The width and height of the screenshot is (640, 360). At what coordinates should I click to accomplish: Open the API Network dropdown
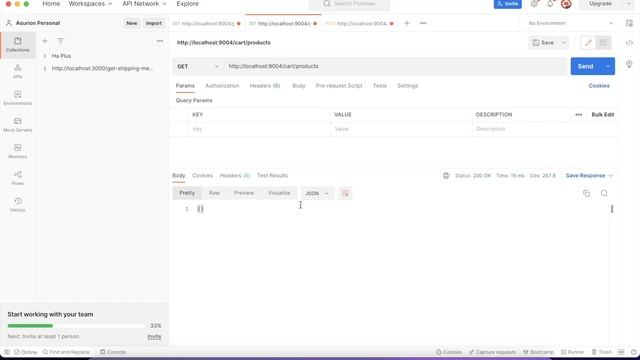pyautogui.click(x=144, y=4)
